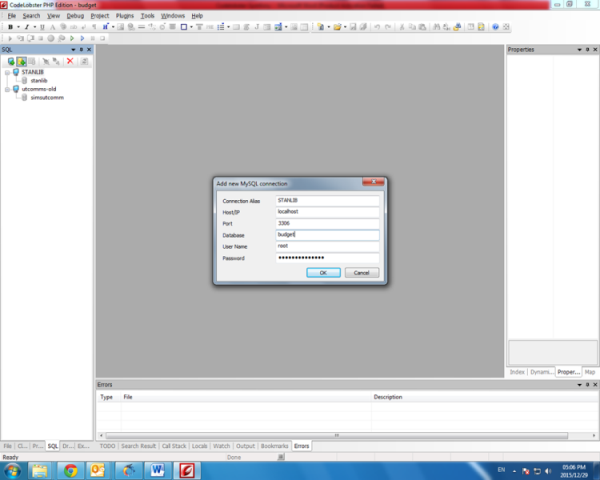Image resolution: width=600 pixels, height=480 pixels.
Task: Click the Host/IP field containing localhost
Action: pos(327,212)
